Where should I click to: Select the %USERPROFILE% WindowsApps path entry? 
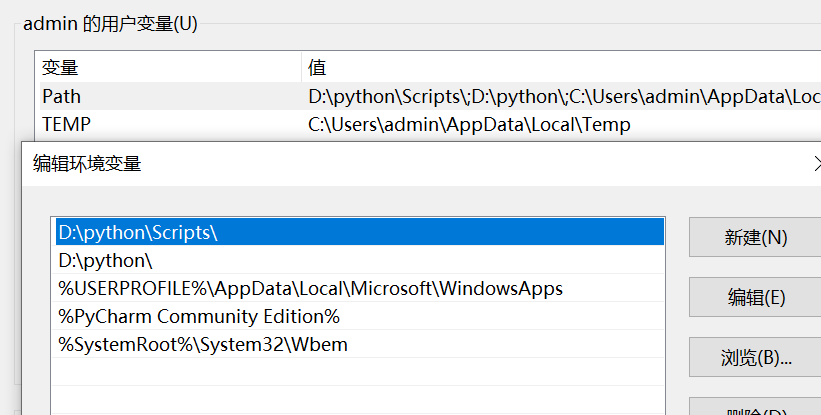(x=359, y=288)
